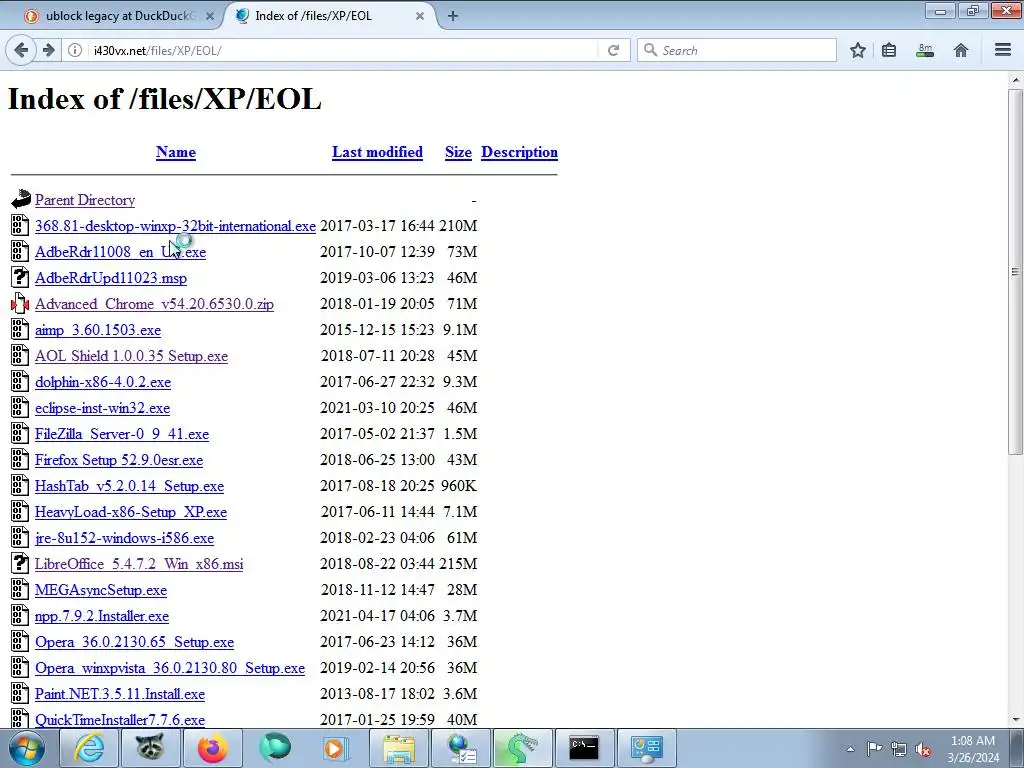Sort listing by Name column header

176,152
